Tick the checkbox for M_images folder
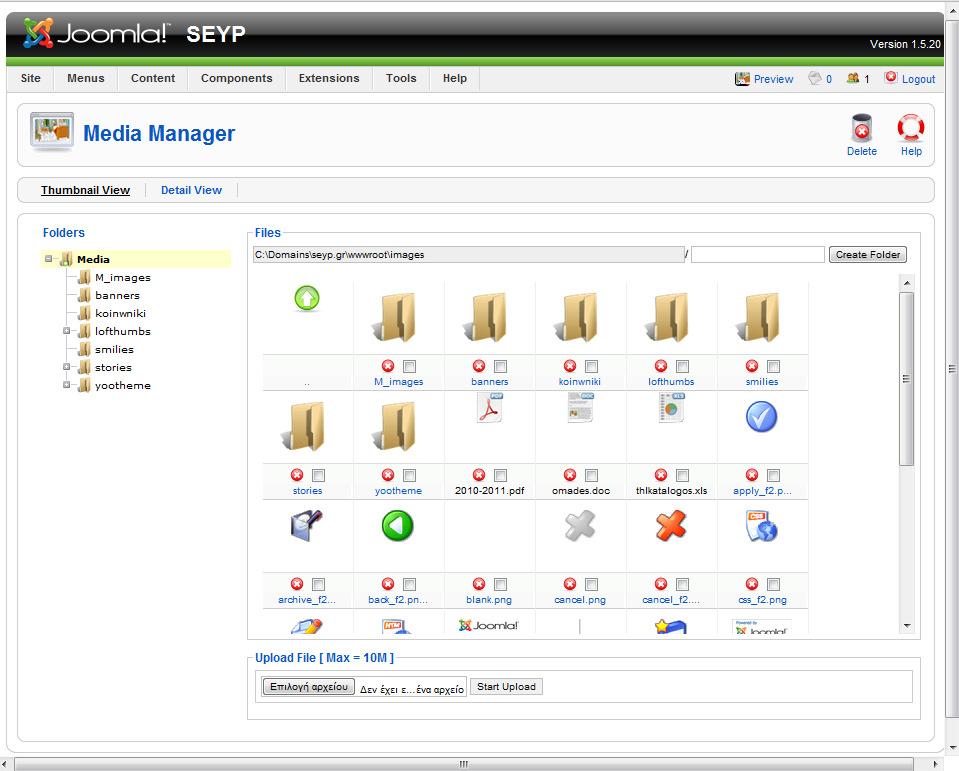The width and height of the screenshot is (959, 771). (409, 366)
